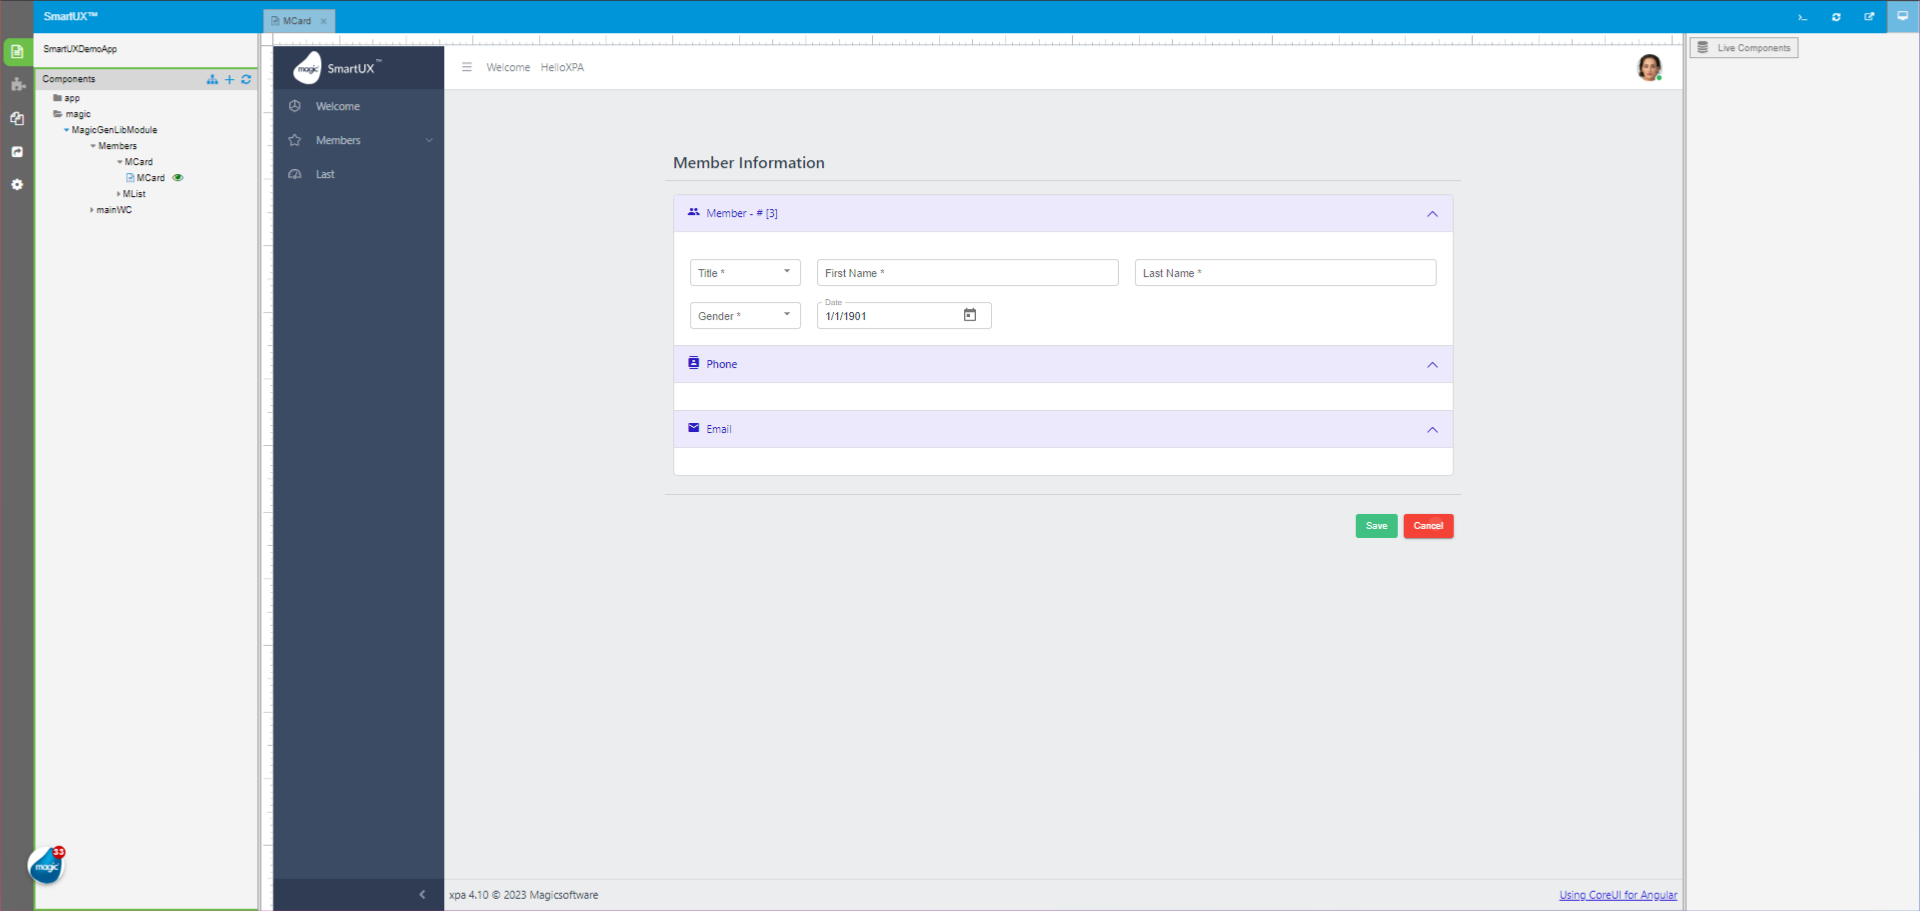Select the terminal icon in the top bar
Screen dimensions: 1920x911
point(1802,17)
